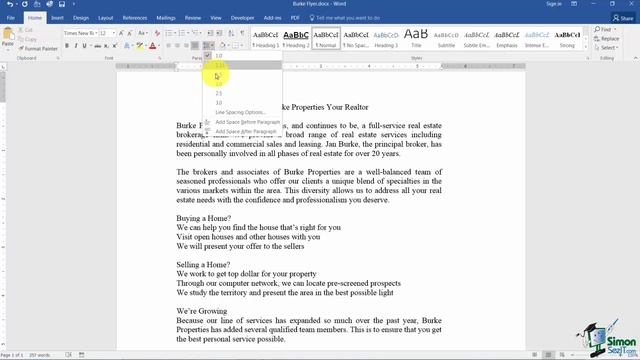Screen dimensions: 640x360
Task: Open Line Spacing Options
Action: click(242, 112)
